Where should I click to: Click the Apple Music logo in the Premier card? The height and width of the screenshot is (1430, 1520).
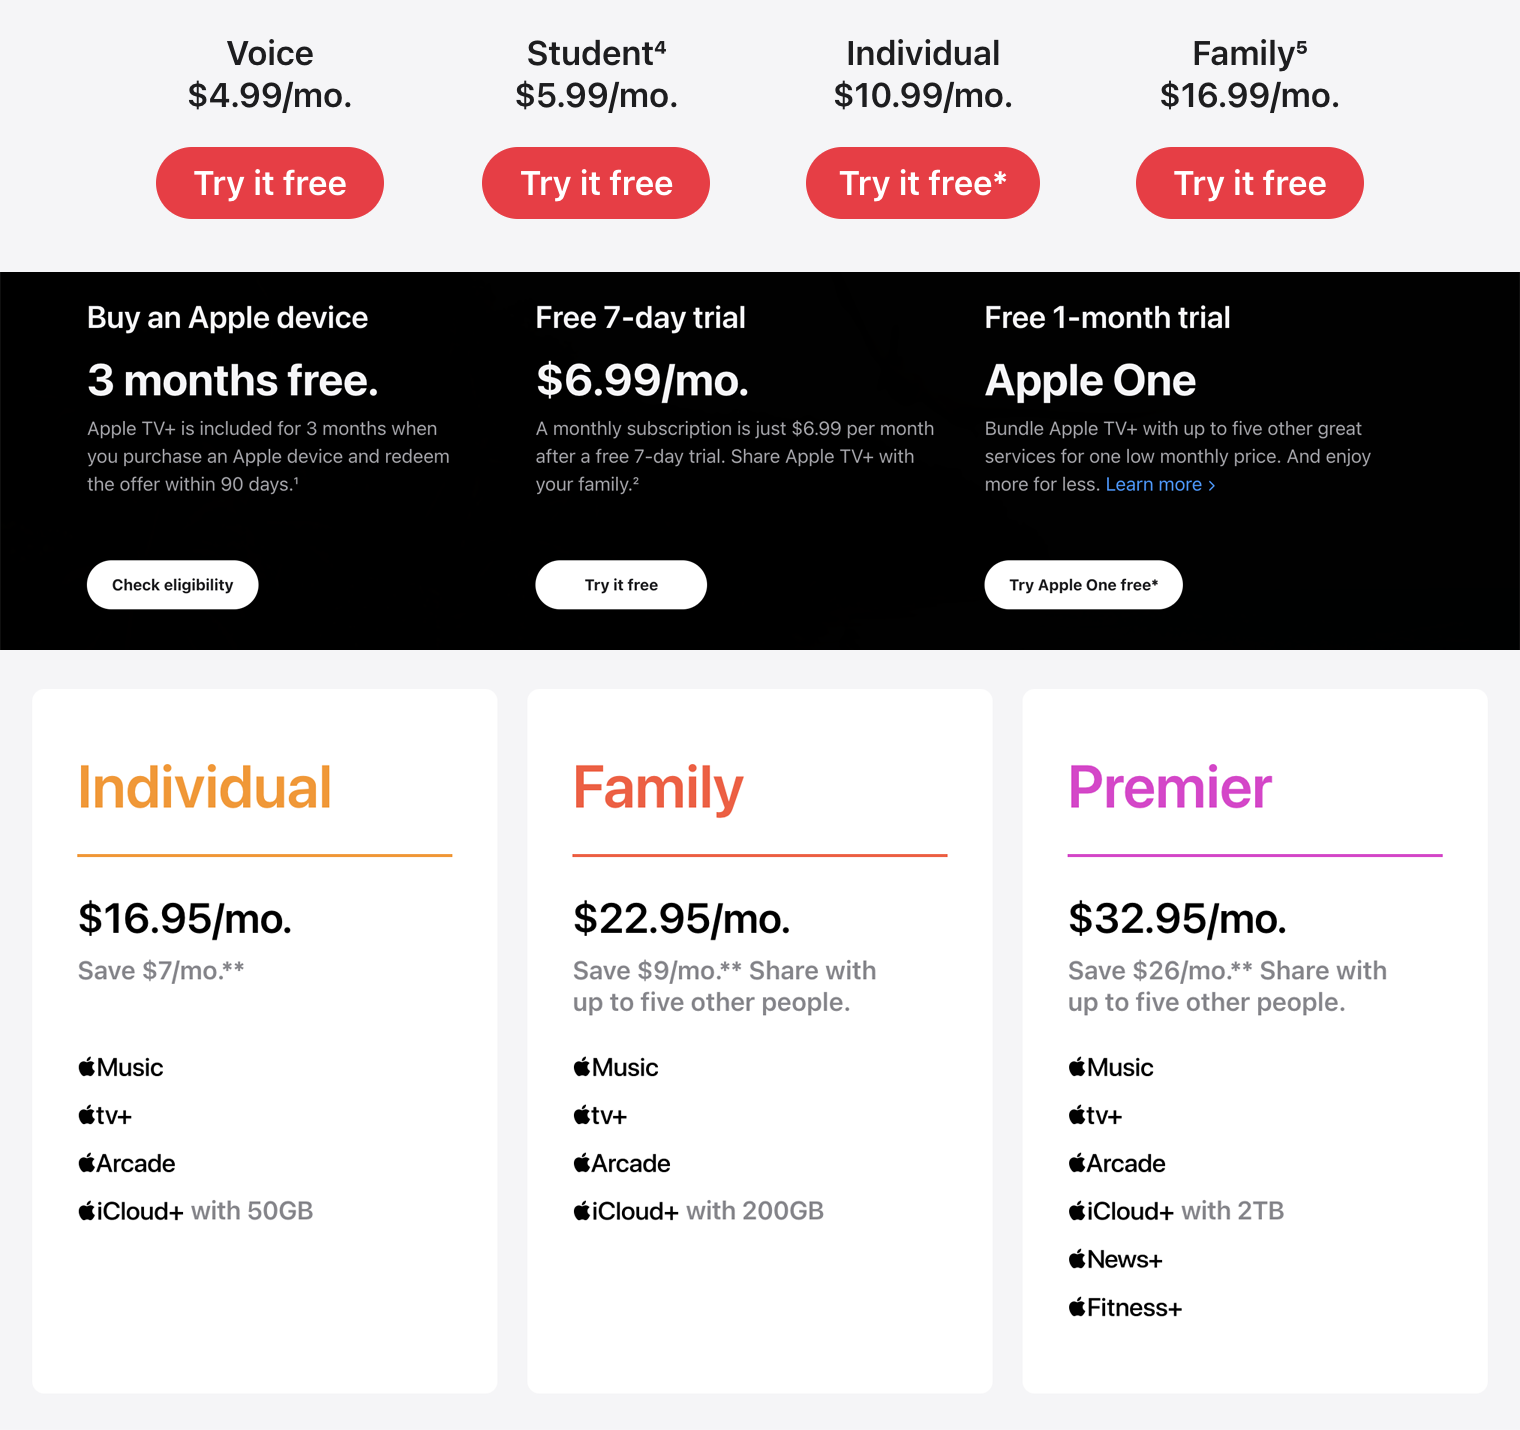1111,1067
